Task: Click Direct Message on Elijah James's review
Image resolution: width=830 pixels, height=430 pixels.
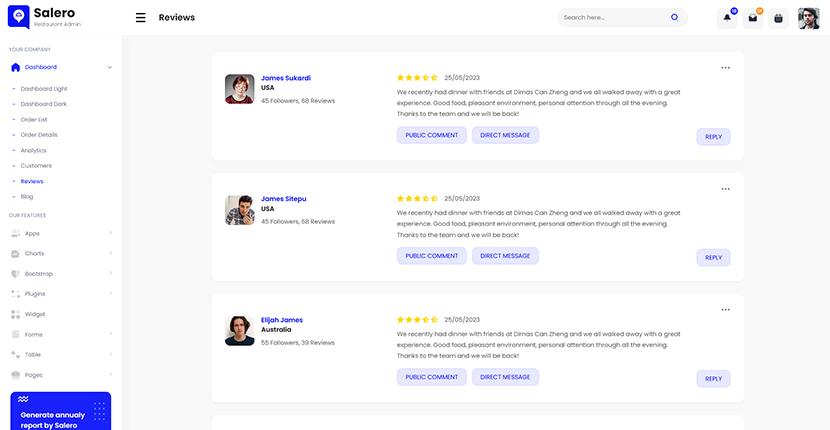Action: pyautogui.click(x=505, y=377)
